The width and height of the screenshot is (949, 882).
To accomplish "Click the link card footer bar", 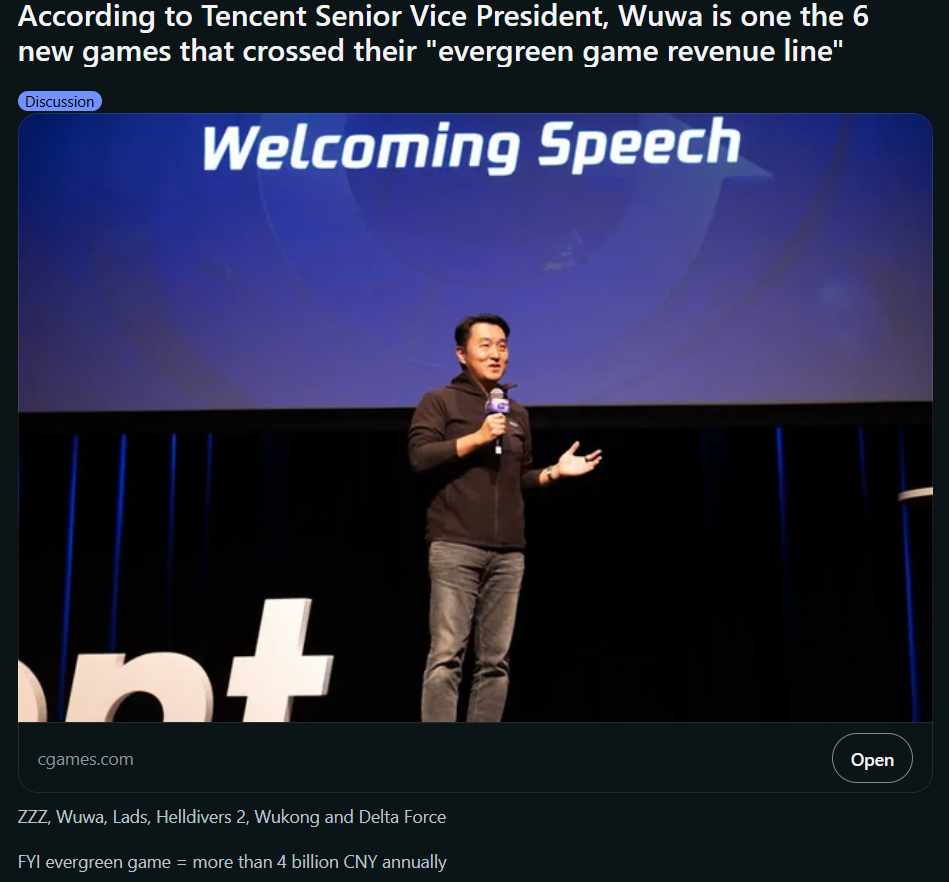I will 475,757.
